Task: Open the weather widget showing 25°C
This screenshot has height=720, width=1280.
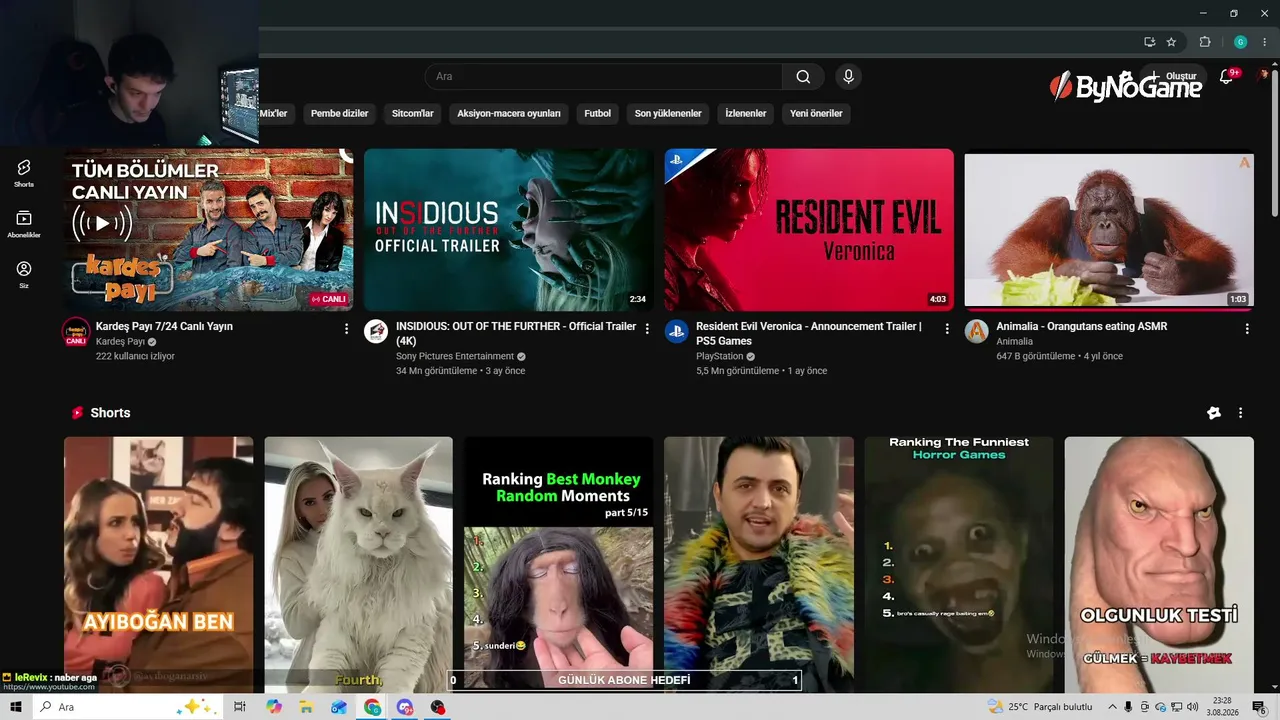Action: pos(1039,707)
